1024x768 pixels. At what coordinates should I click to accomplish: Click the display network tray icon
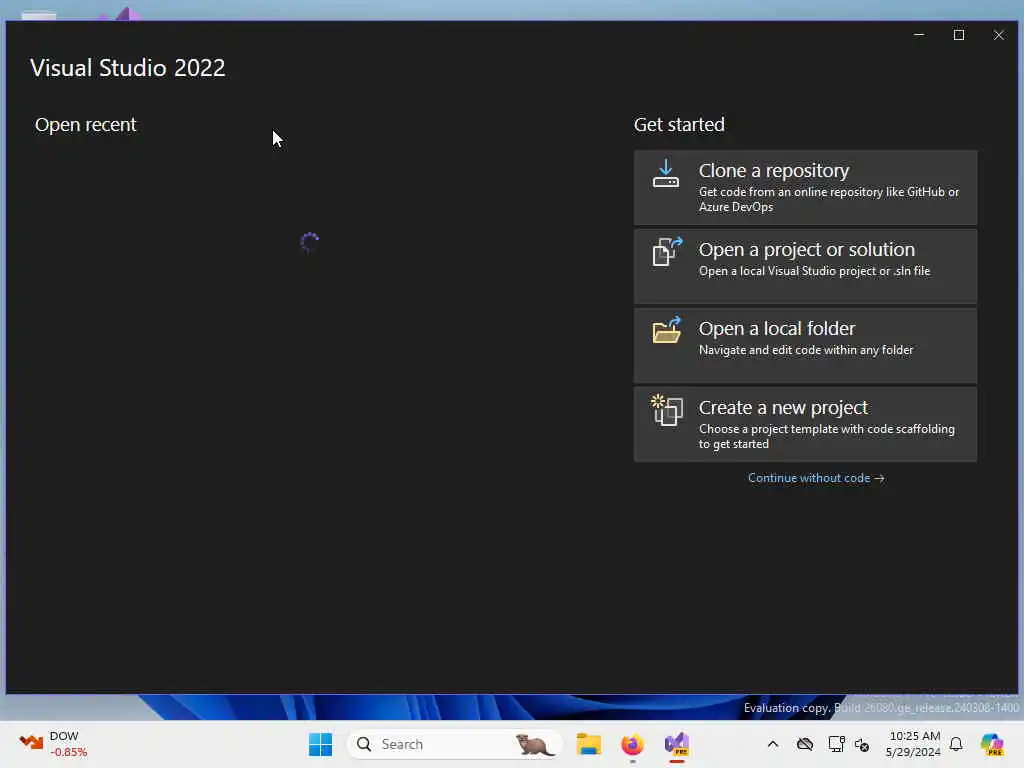(x=836, y=744)
